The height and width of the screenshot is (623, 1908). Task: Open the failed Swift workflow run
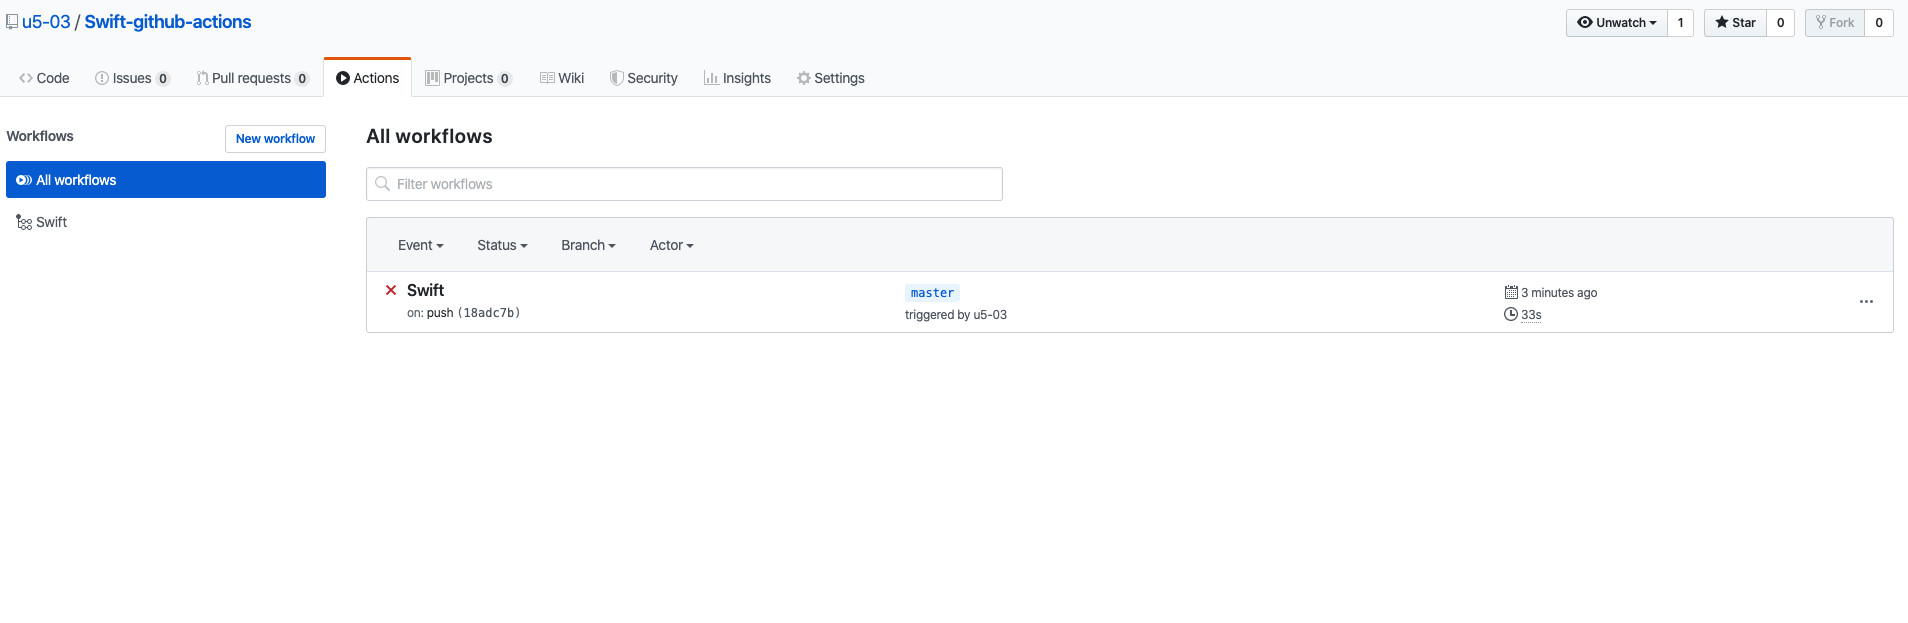[425, 290]
